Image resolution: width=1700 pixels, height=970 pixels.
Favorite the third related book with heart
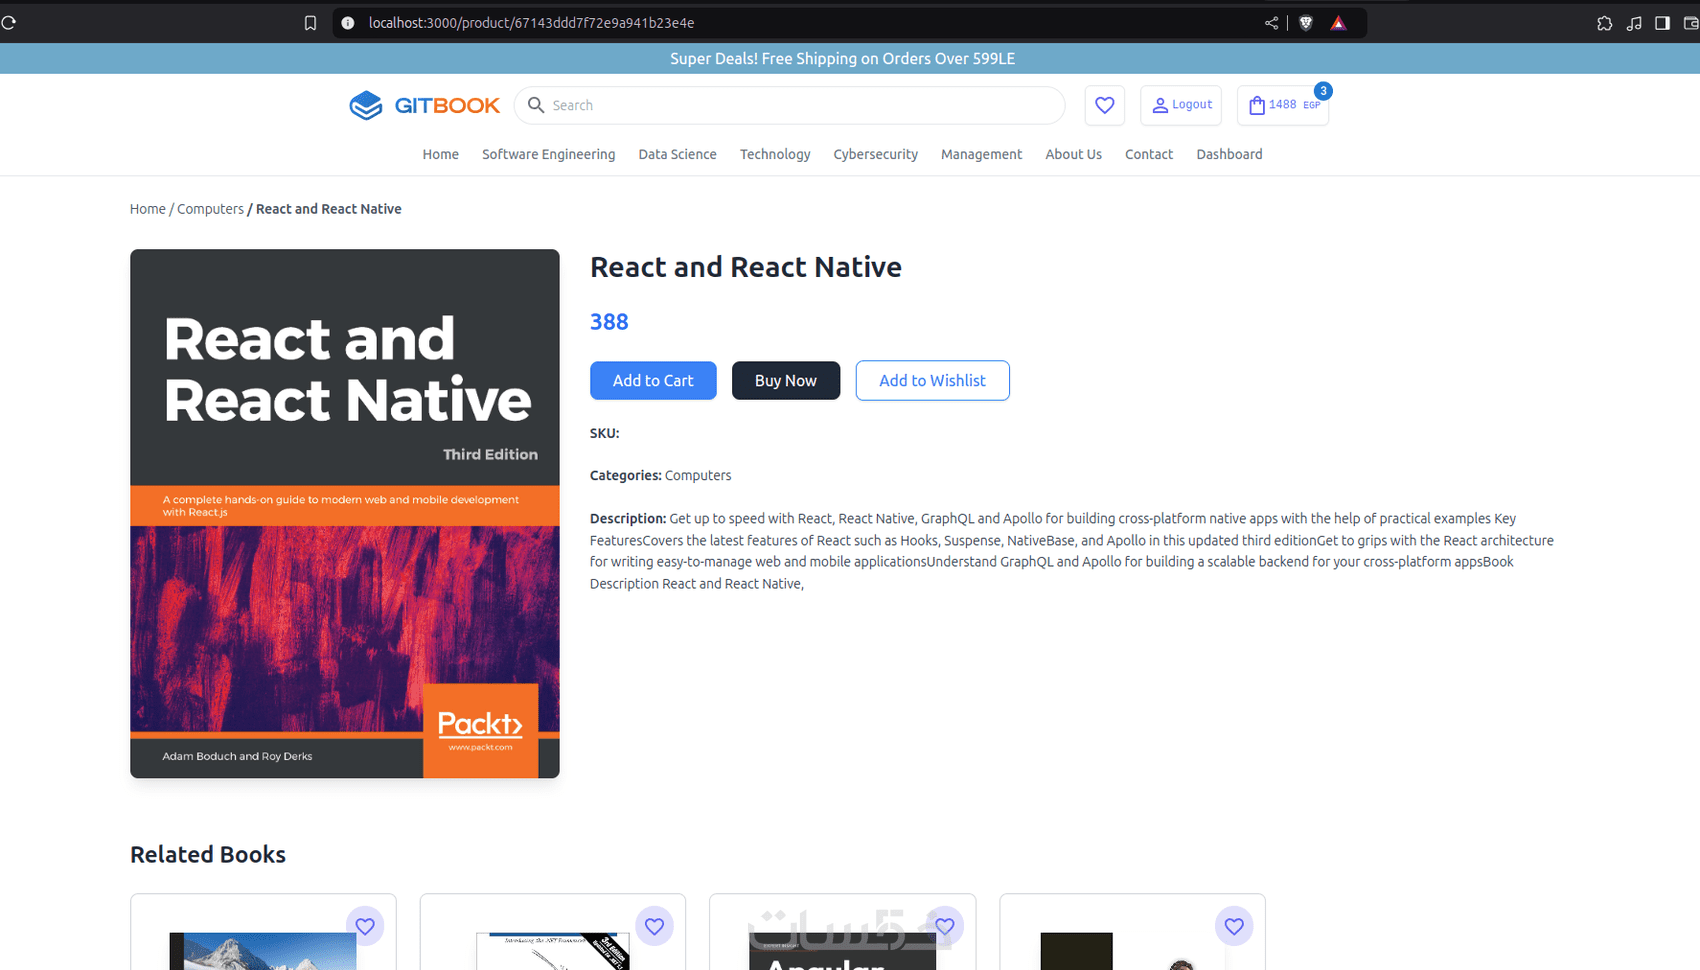click(x=944, y=926)
